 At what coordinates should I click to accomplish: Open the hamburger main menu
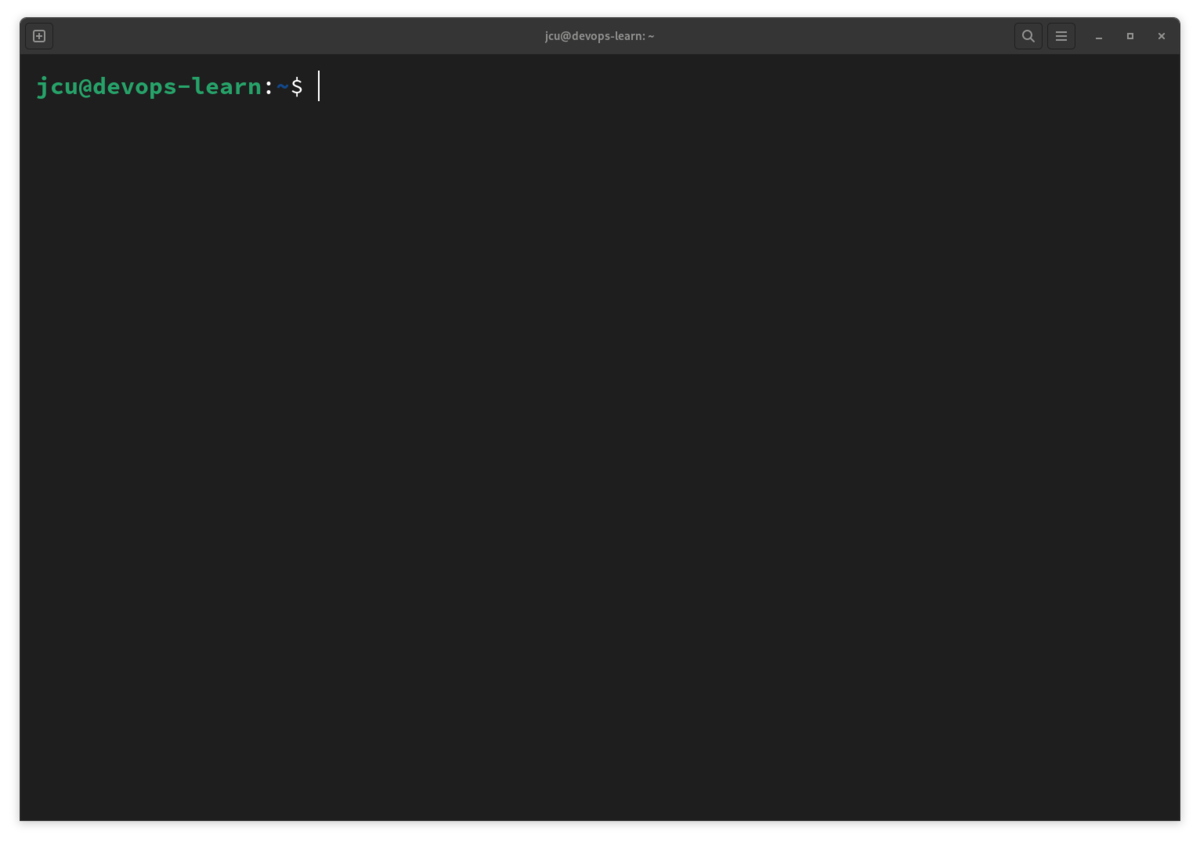coord(1061,36)
